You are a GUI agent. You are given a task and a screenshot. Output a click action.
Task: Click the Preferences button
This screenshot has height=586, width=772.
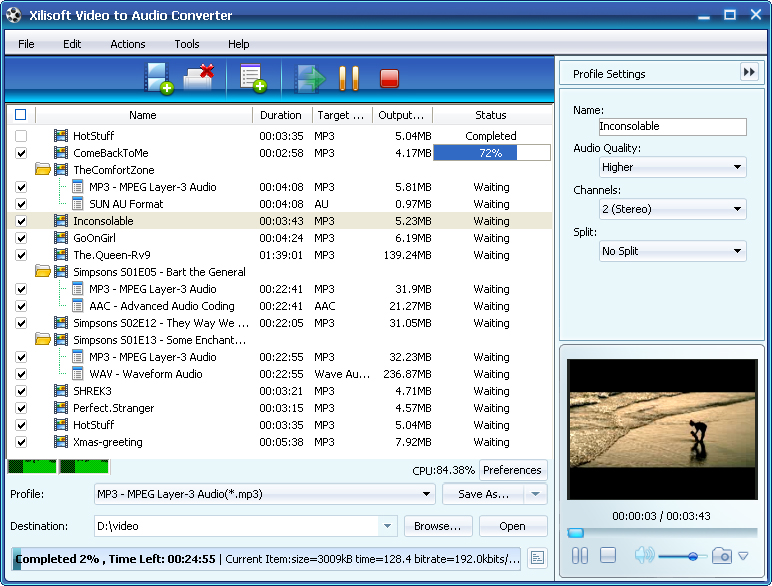point(512,470)
